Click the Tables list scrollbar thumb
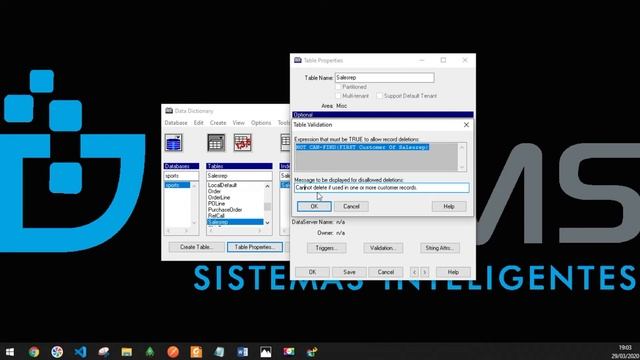Screen dimensions: 640x360 pyautogui.click(x=267, y=207)
